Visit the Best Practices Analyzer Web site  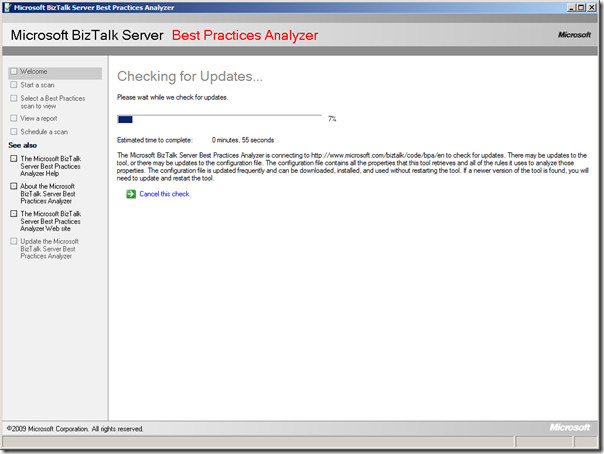[50, 221]
